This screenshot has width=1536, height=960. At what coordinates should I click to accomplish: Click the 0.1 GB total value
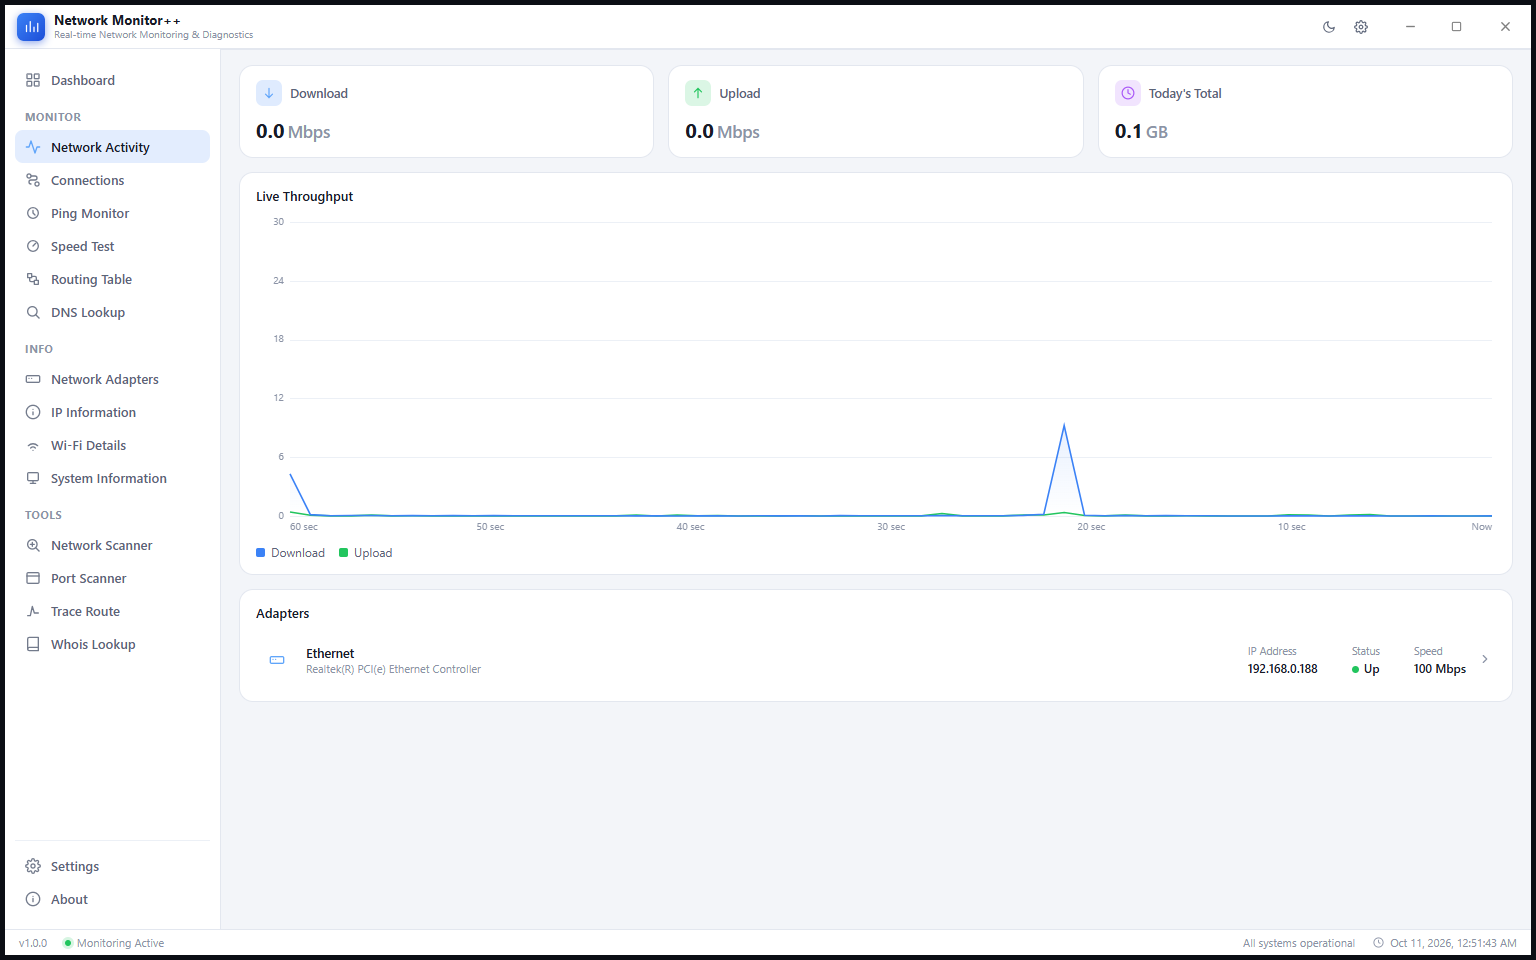[x=1141, y=132]
